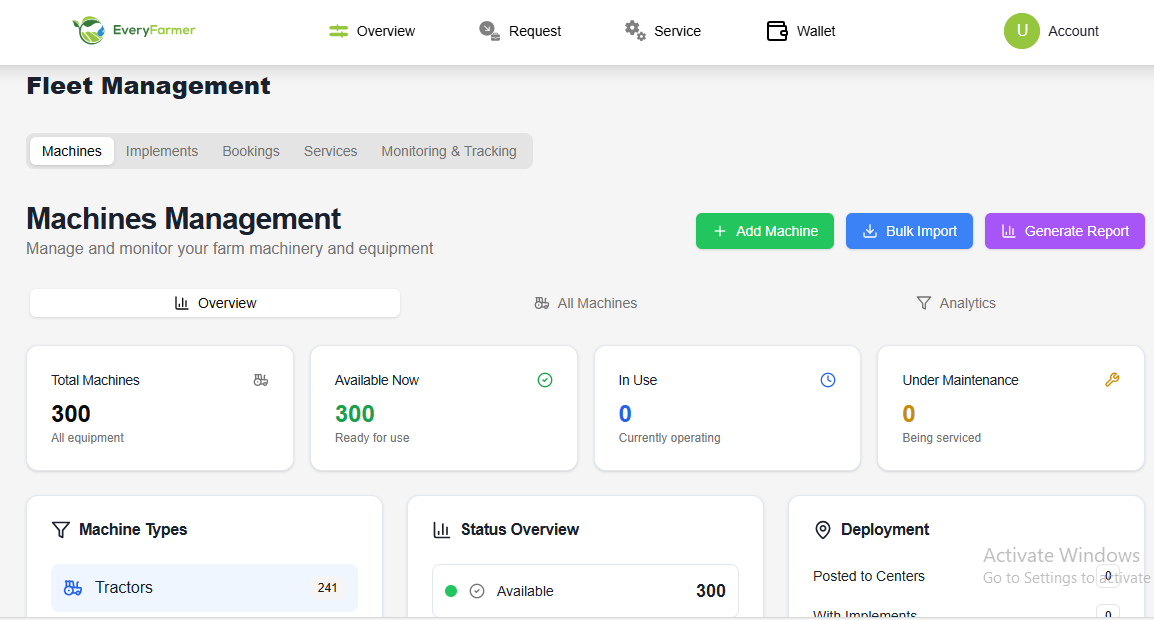Image resolution: width=1154 pixels, height=620 pixels.
Task: Open the Account menu
Action: point(1051,31)
